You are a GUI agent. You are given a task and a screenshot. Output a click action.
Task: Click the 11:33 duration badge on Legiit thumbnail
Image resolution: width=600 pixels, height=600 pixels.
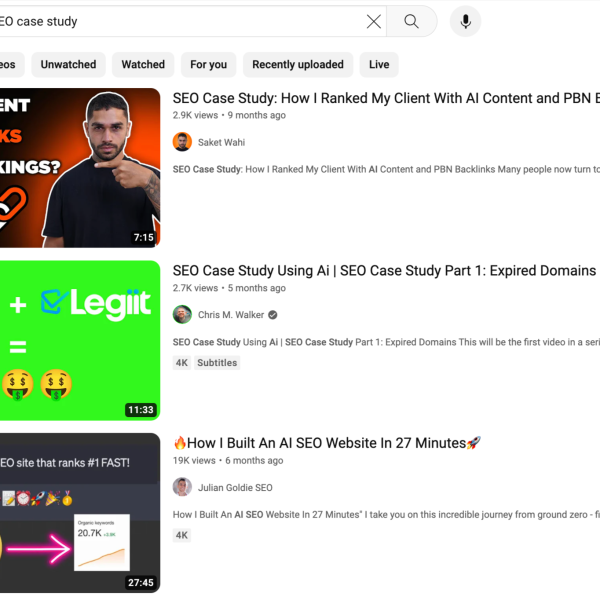click(140, 410)
